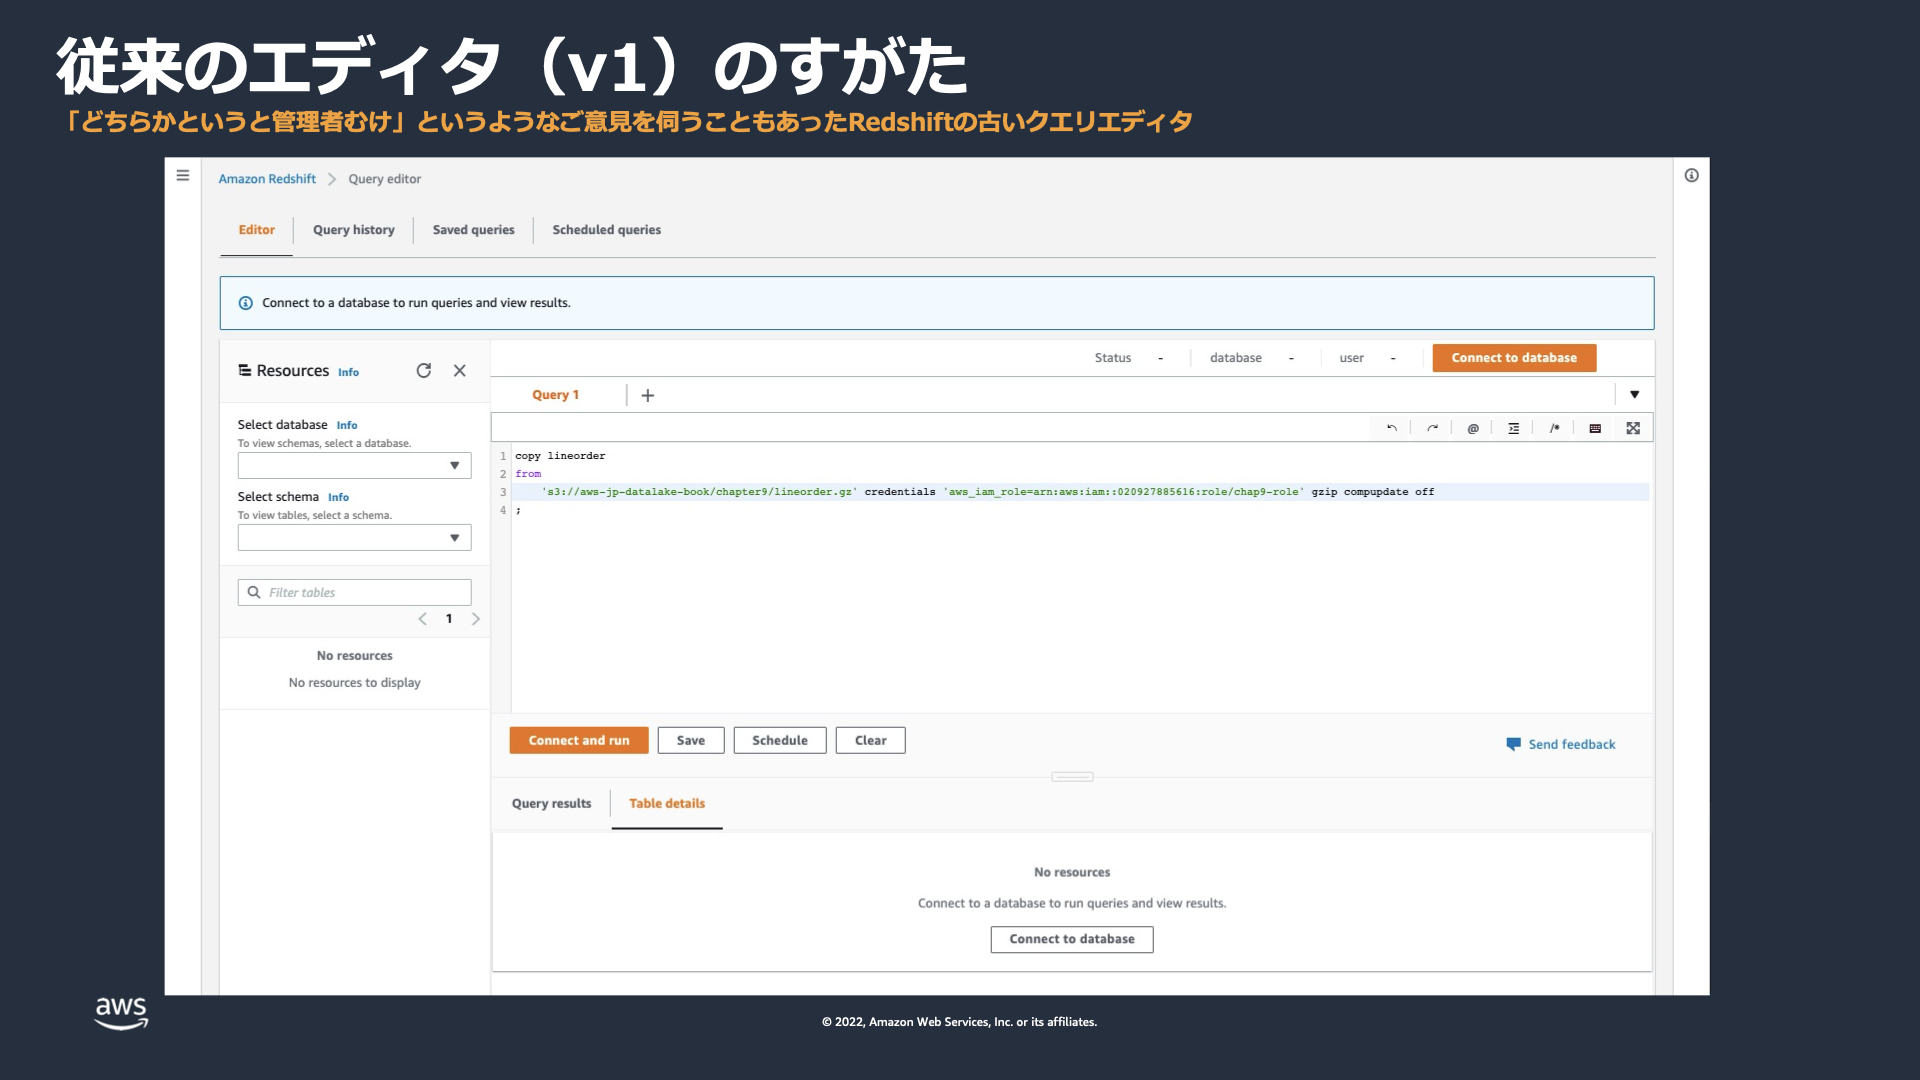The width and height of the screenshot is (1920, 1080).
Task: Indent the code with the indent icon
Action: pyautogui.click(x=1514, y=428)
